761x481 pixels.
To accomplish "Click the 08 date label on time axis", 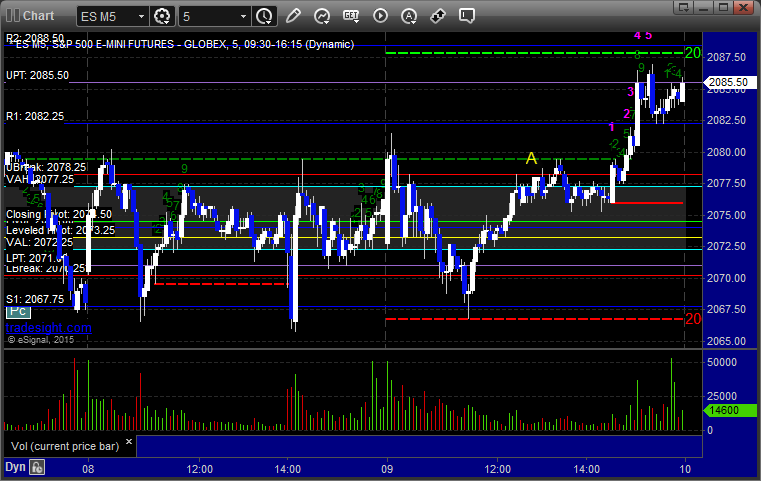I will pyautogui.click(x=88, y=469).
